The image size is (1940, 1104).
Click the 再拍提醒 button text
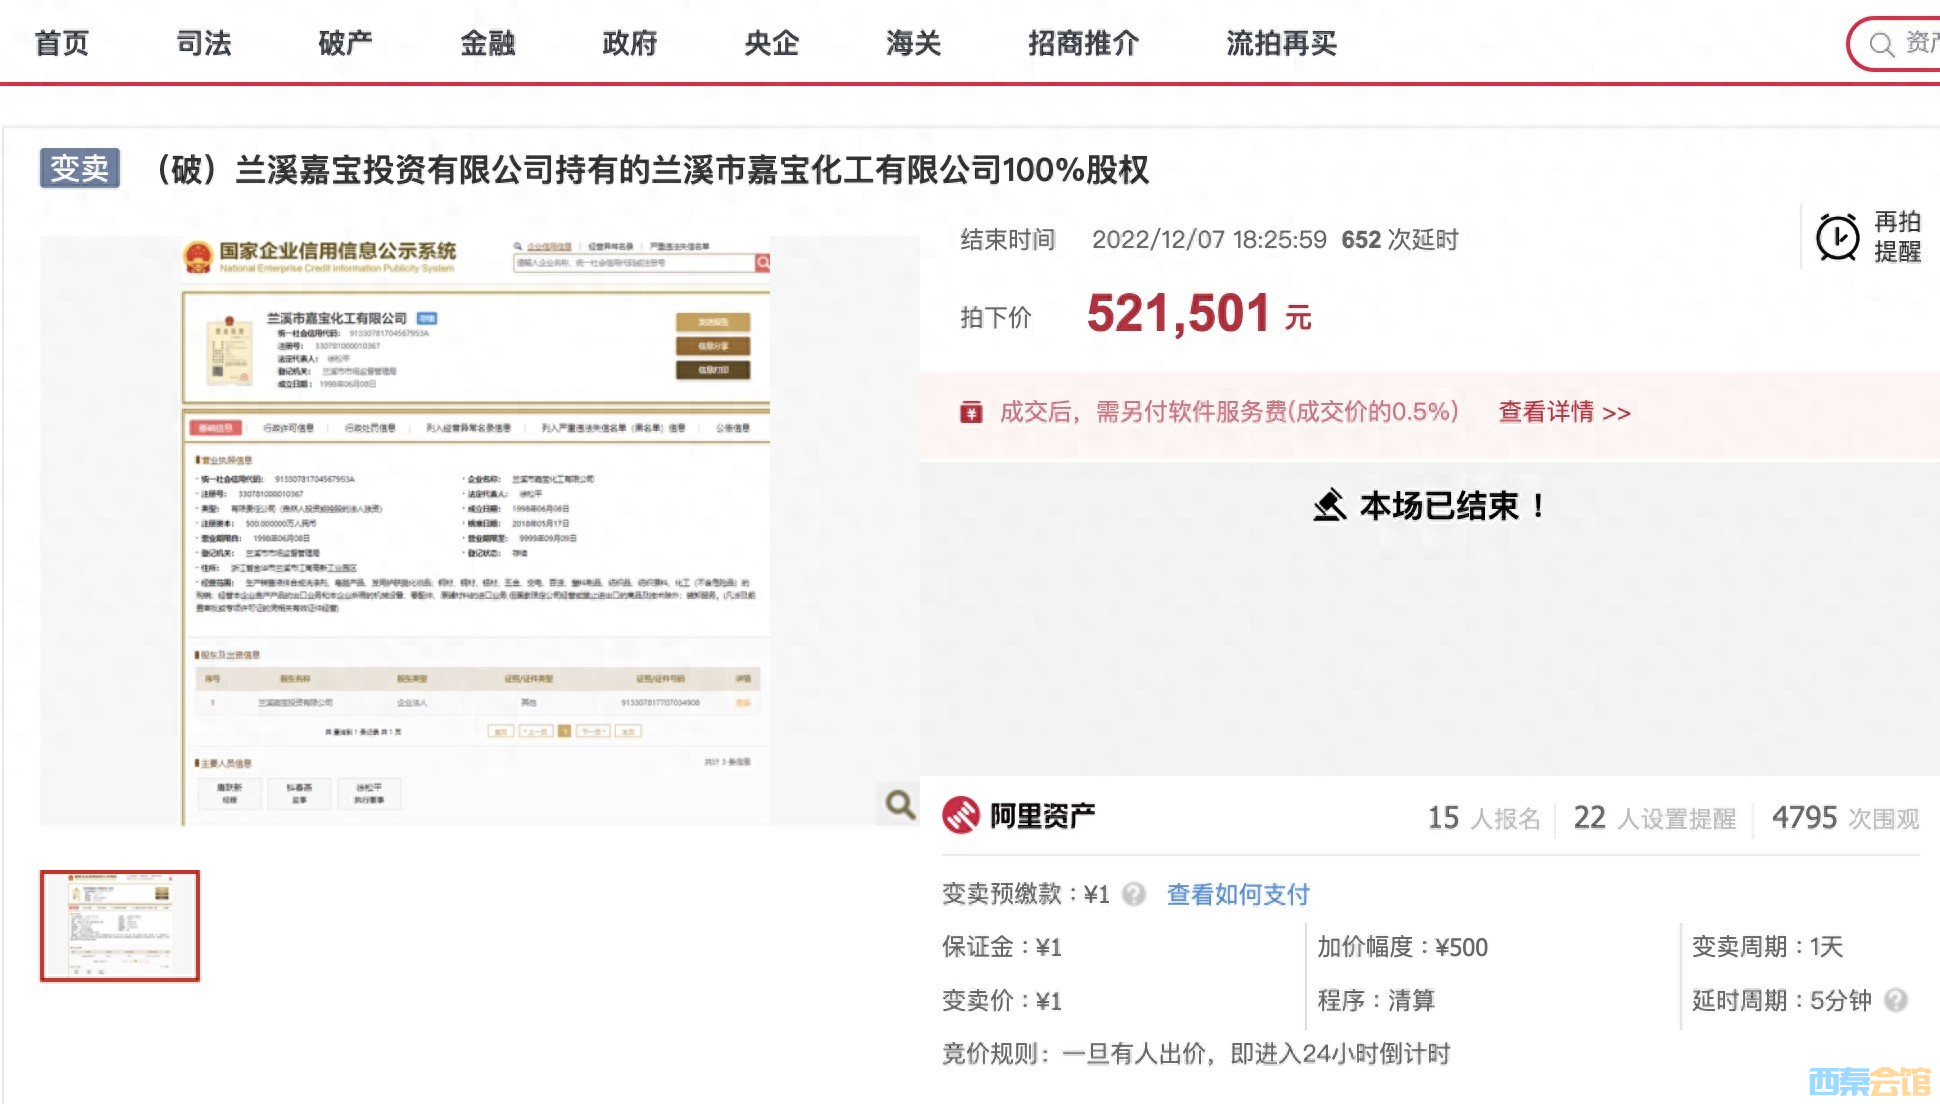[1897, 237]
